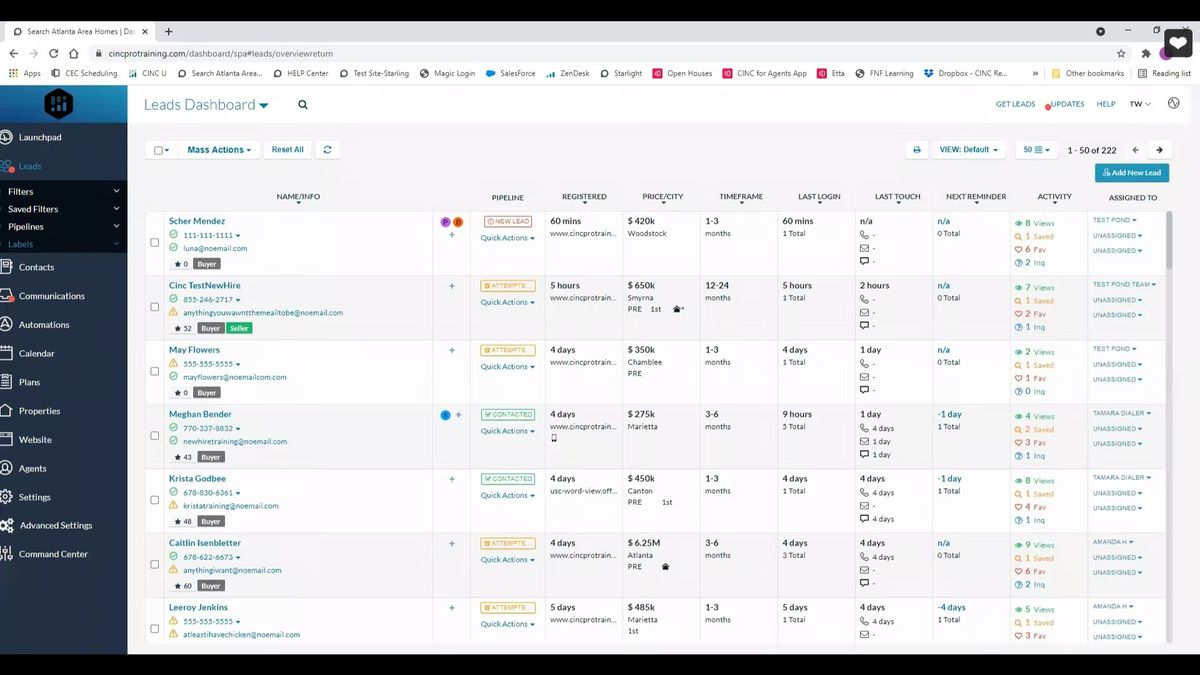Open the search magnifier next to Leads Dashboard
Viewport: 1200px width, 675px height.
point(302,104)
